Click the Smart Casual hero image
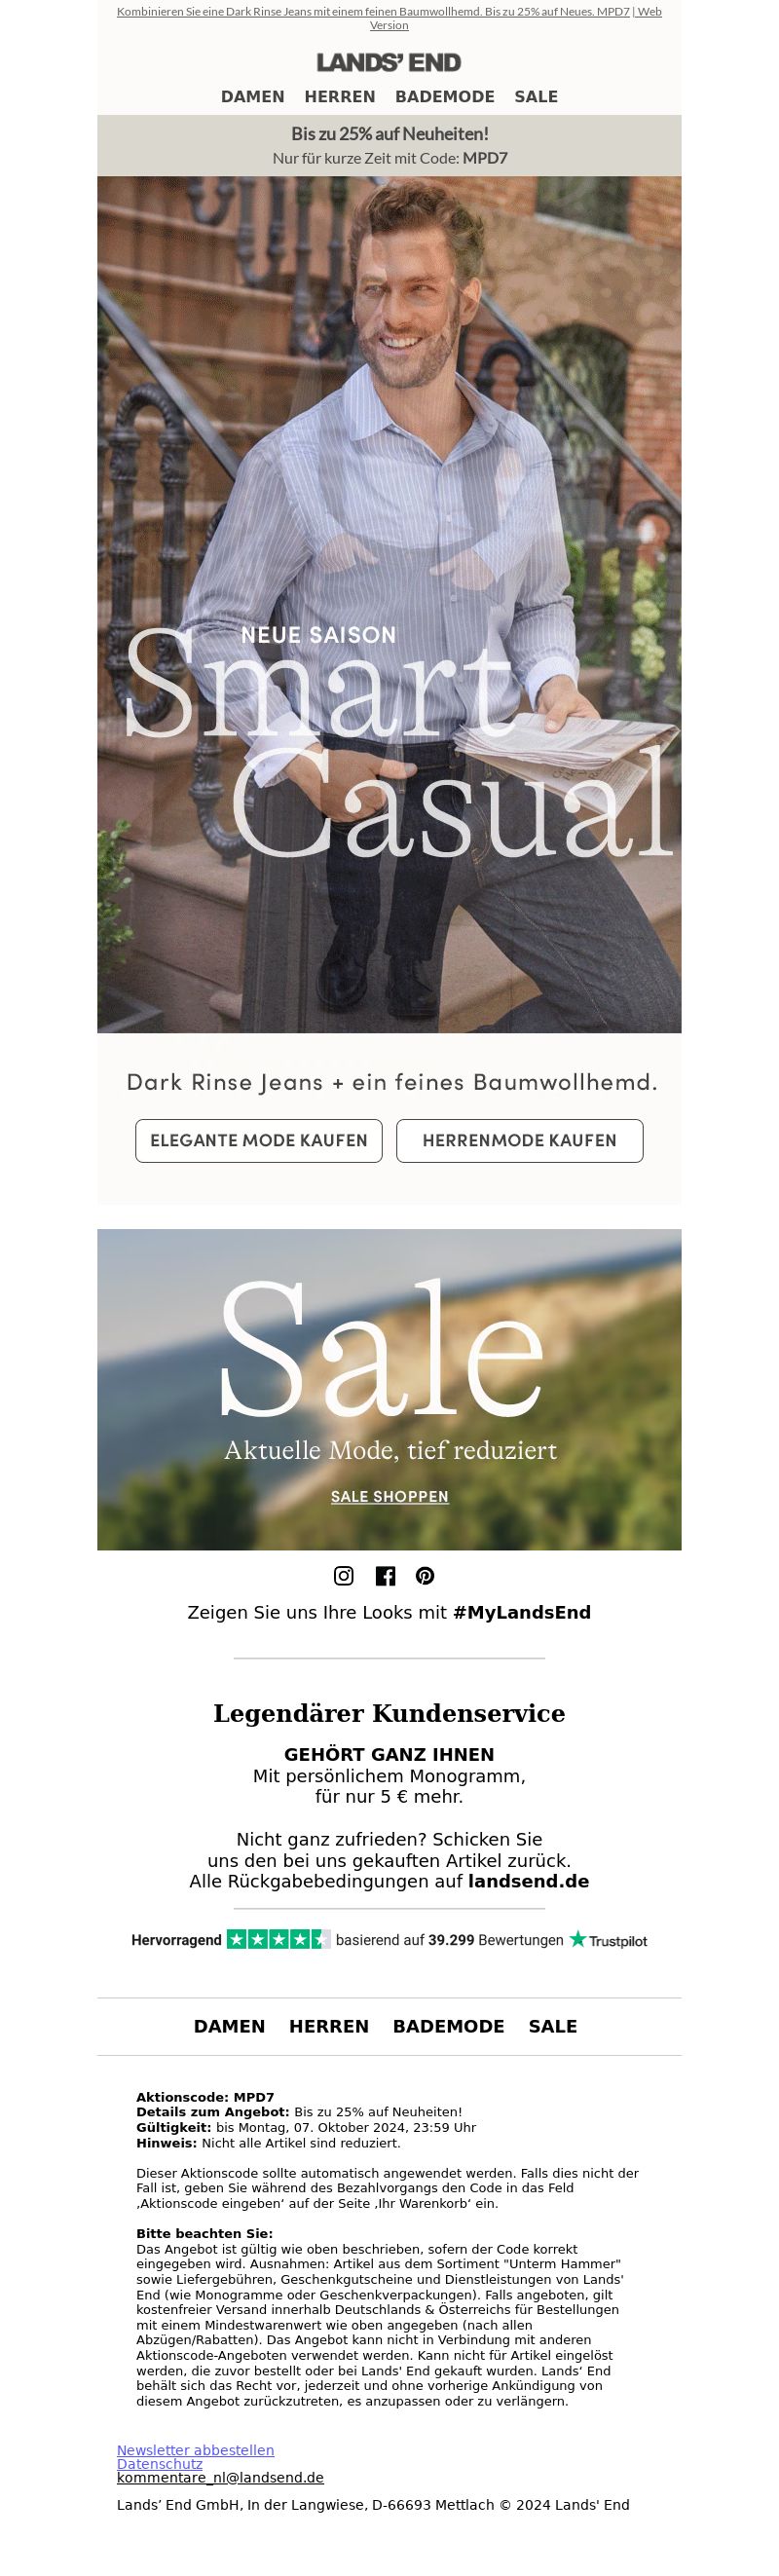Viewport: 779px width, 2576px height. tap(389, 604)
